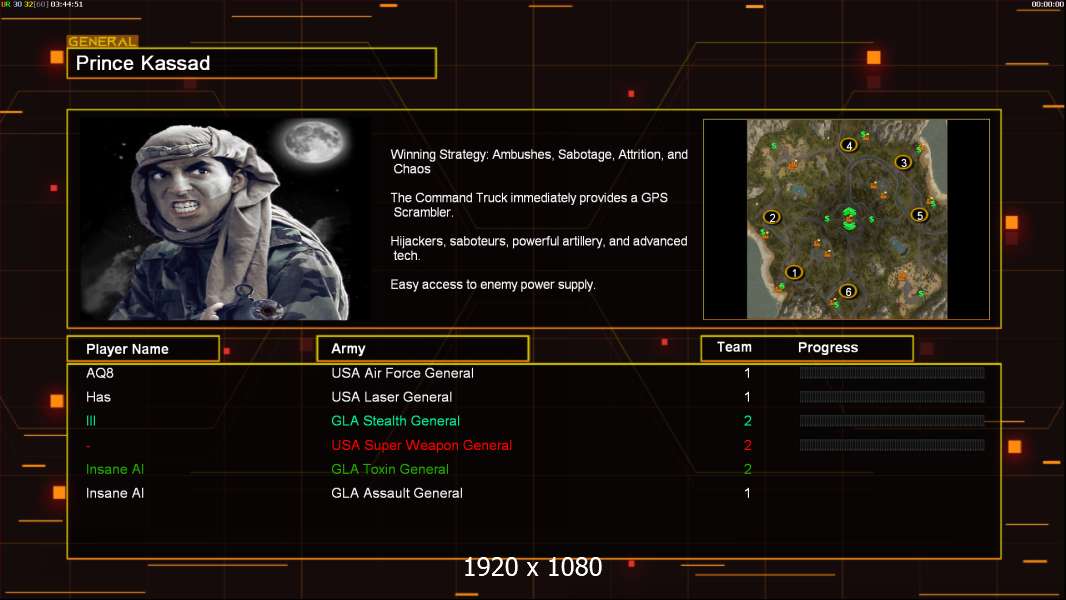Click team number for GLA Assault General

tap(747, 493)
